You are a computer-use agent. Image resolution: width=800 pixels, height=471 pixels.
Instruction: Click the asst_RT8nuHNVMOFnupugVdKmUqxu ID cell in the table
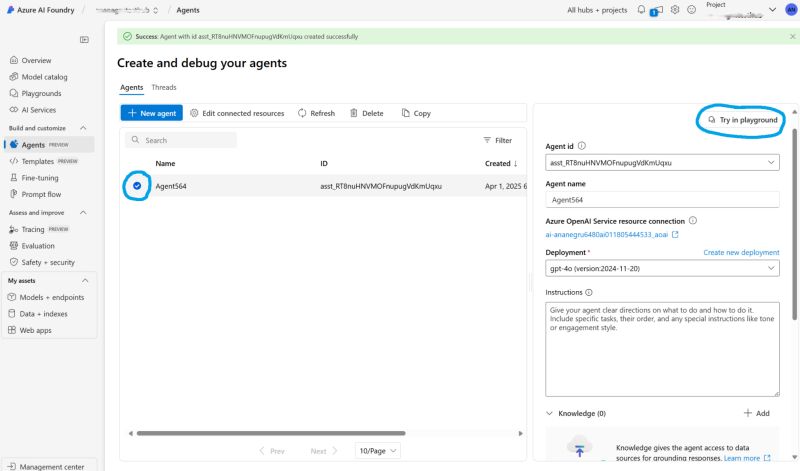[x=381, y=186]
